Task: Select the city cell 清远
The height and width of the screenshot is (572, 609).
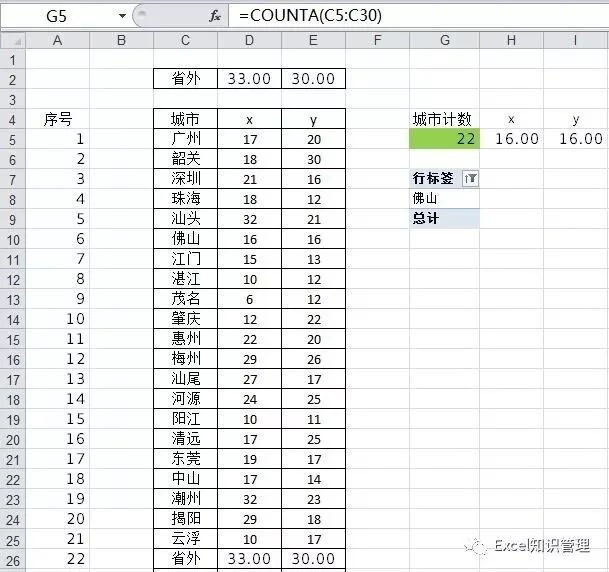Action: point(185,439)
